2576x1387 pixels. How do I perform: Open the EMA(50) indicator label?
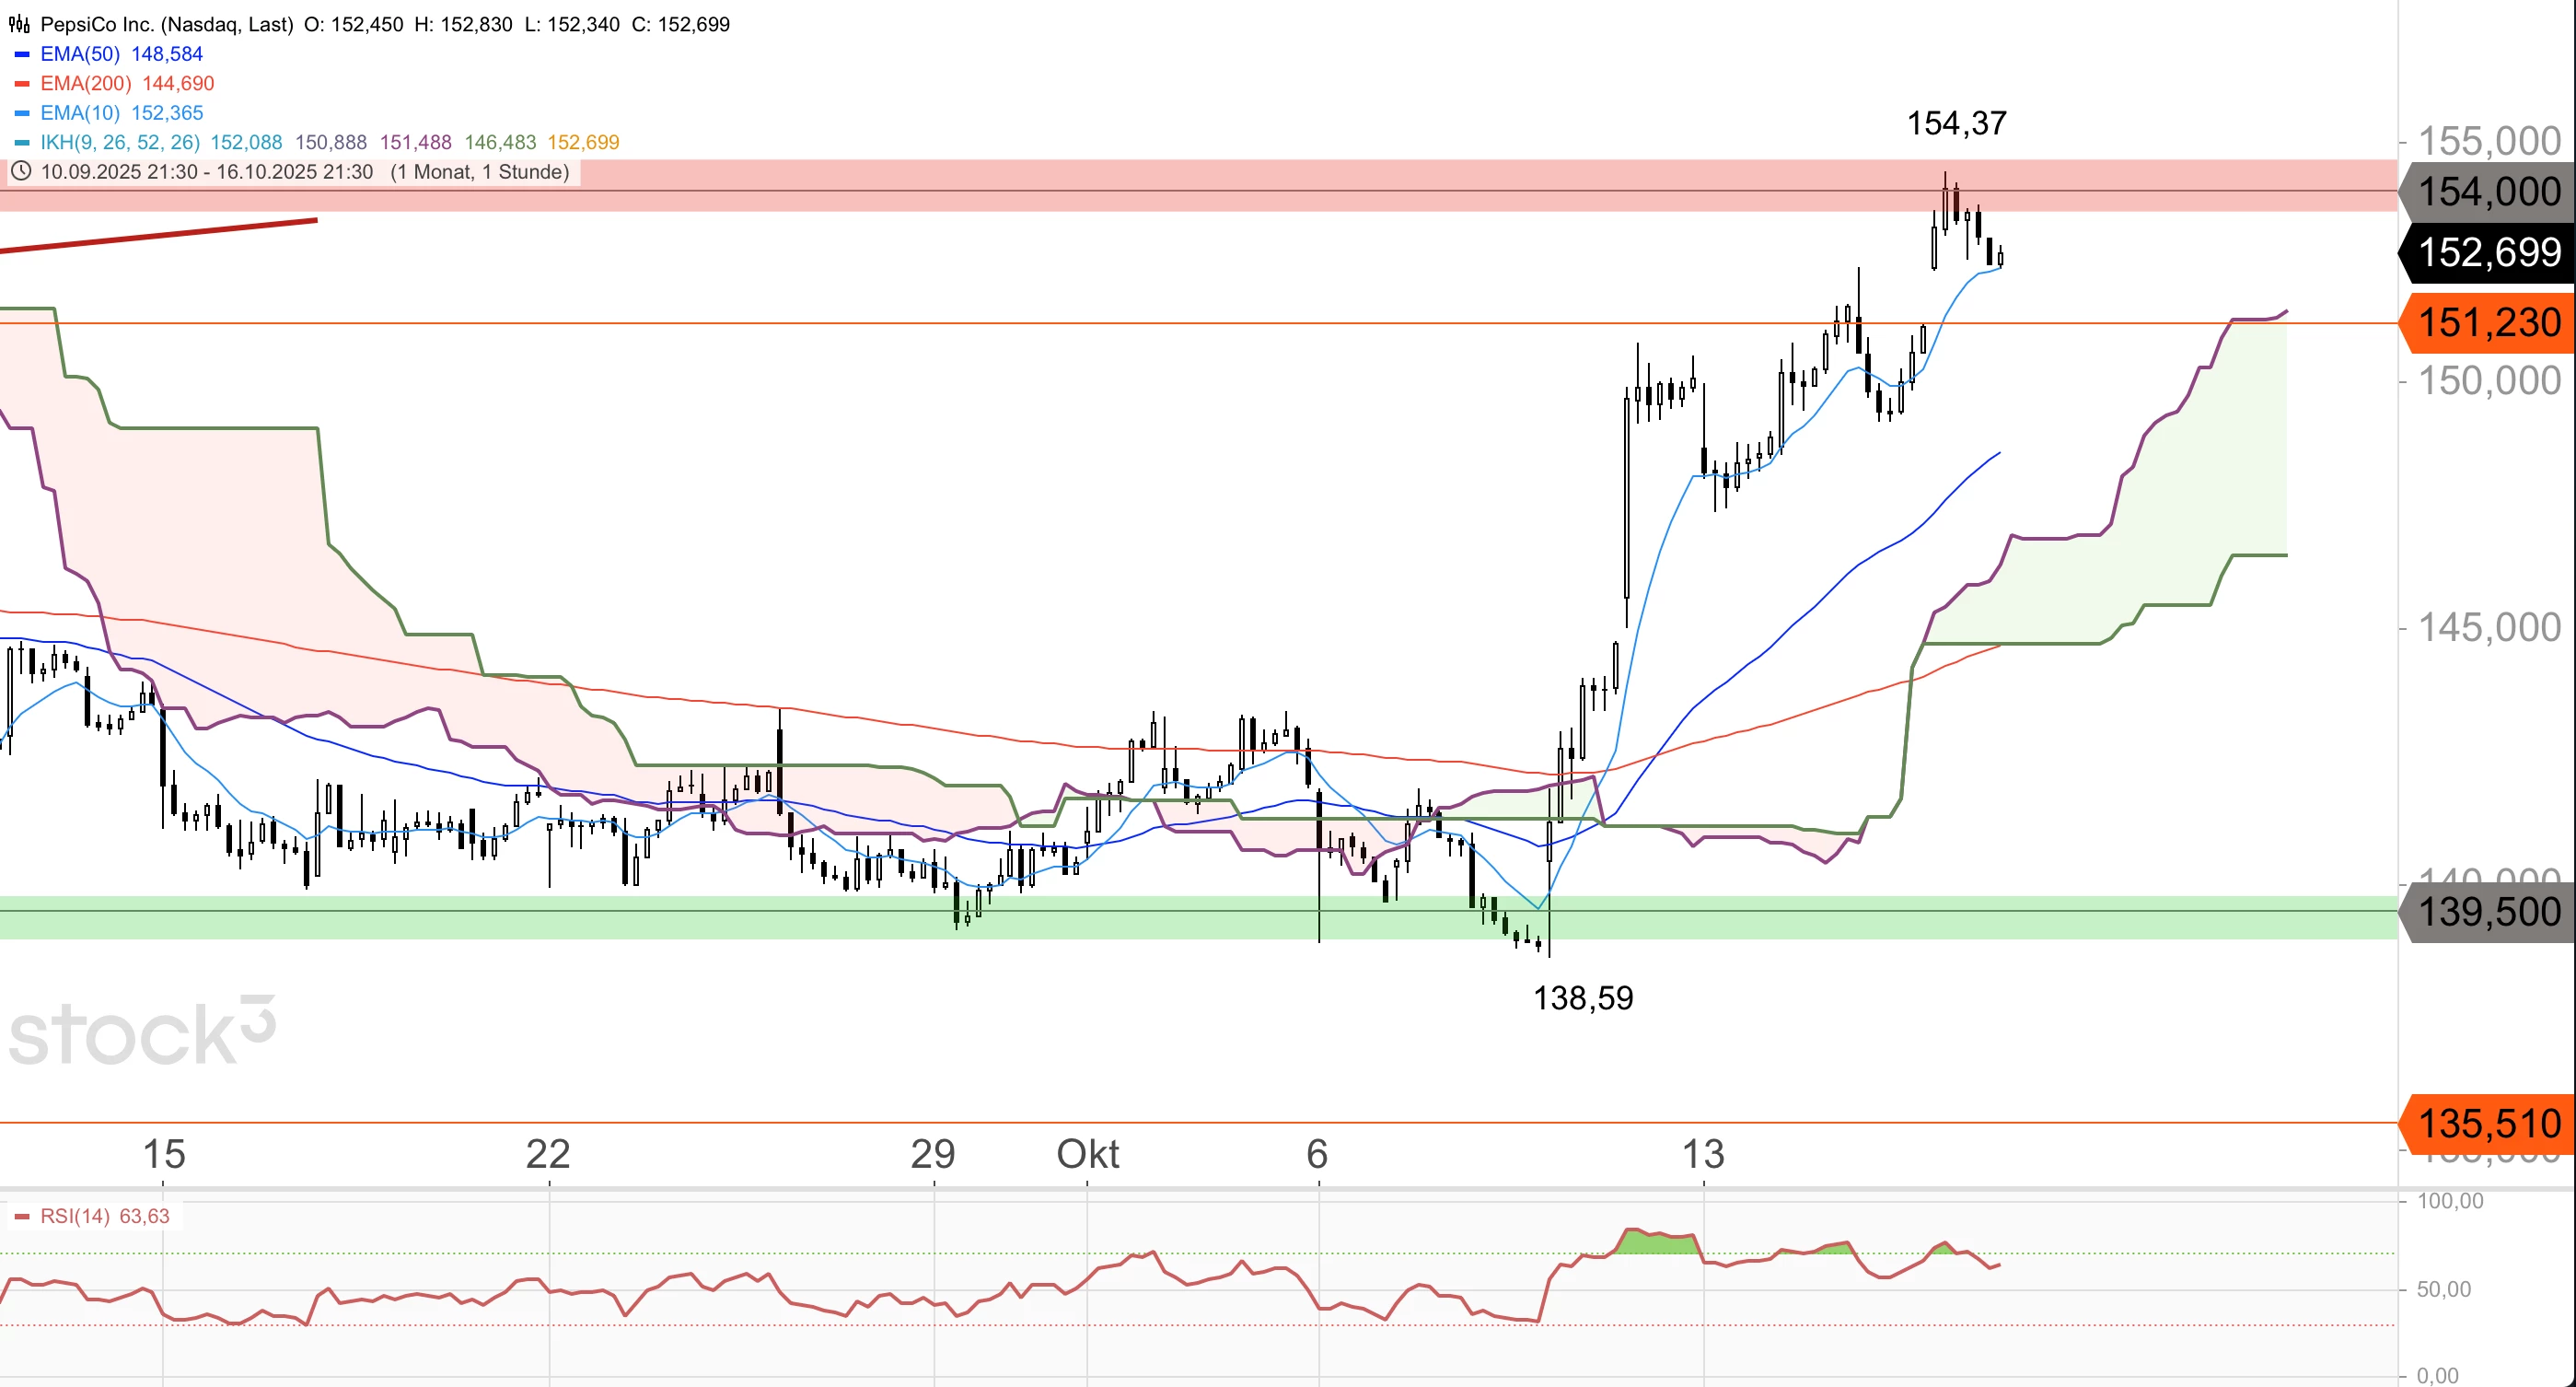[x=80, y=54]
